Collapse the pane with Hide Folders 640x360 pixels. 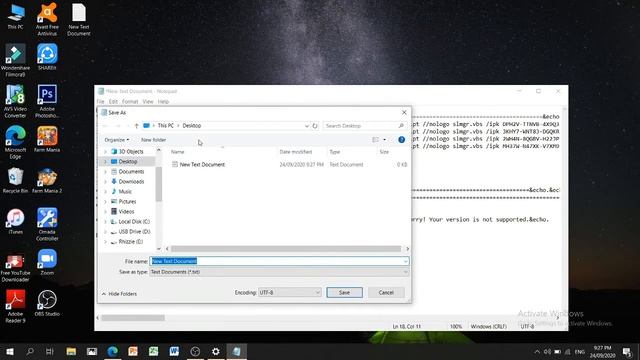[119, 294]
